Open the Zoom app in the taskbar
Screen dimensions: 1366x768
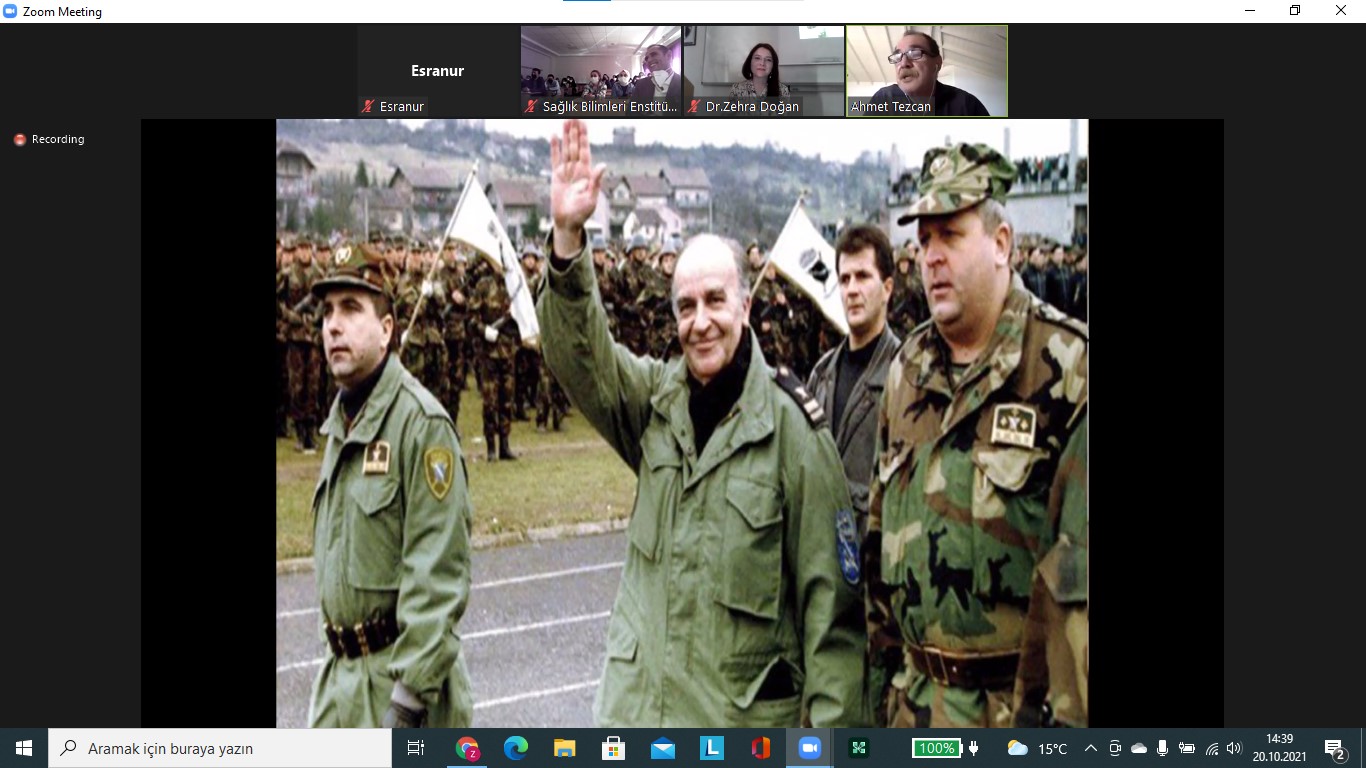point(809,748)
